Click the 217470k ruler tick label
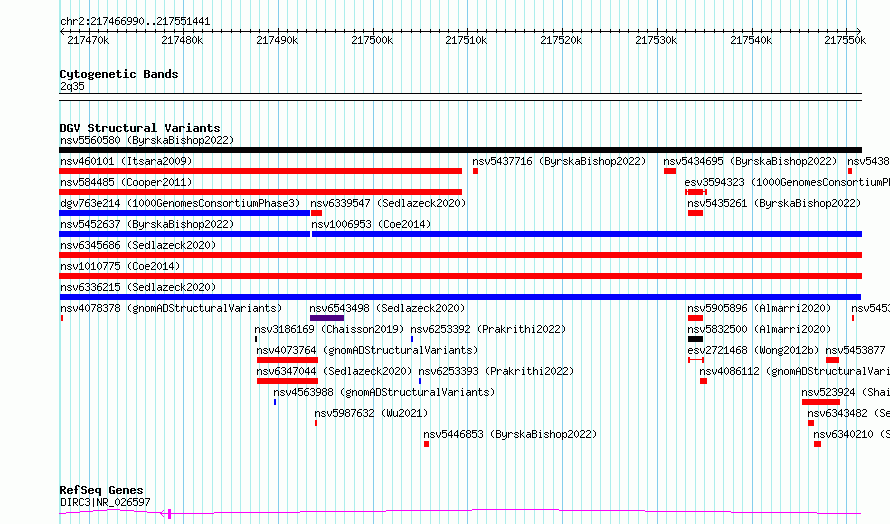 [88, 40]
